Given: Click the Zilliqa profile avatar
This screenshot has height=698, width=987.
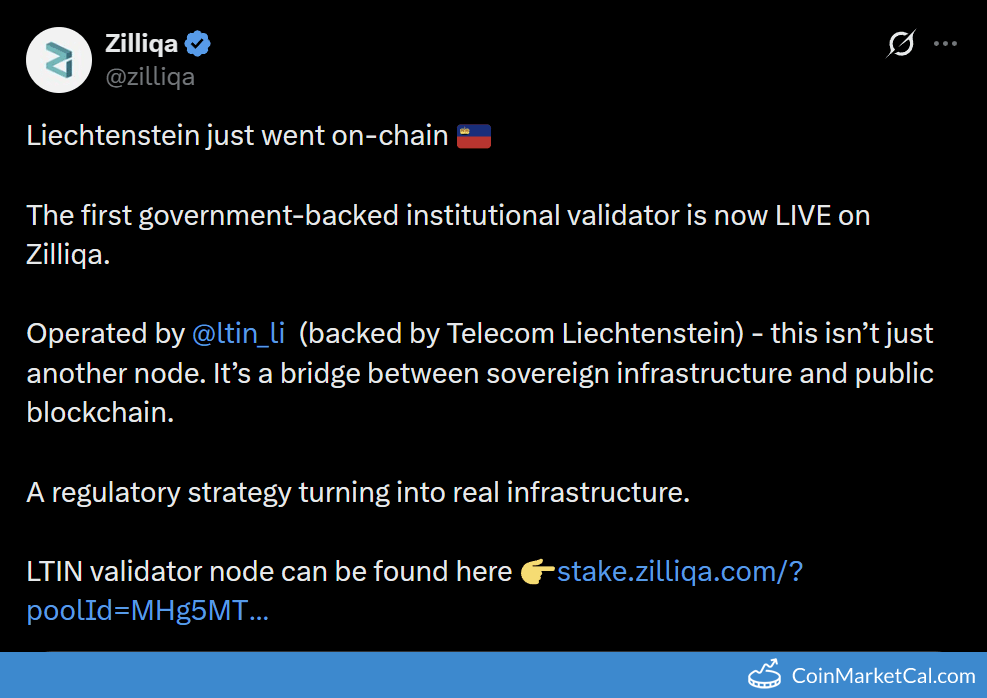Looking at the screenshot, I should [59, 59].
